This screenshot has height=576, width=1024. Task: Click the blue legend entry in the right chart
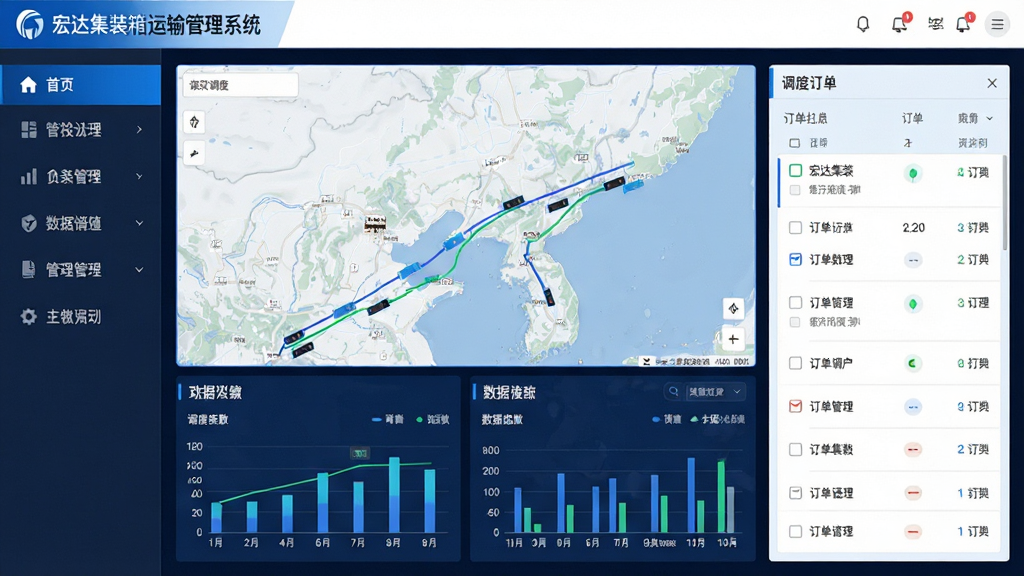[667, 419]
